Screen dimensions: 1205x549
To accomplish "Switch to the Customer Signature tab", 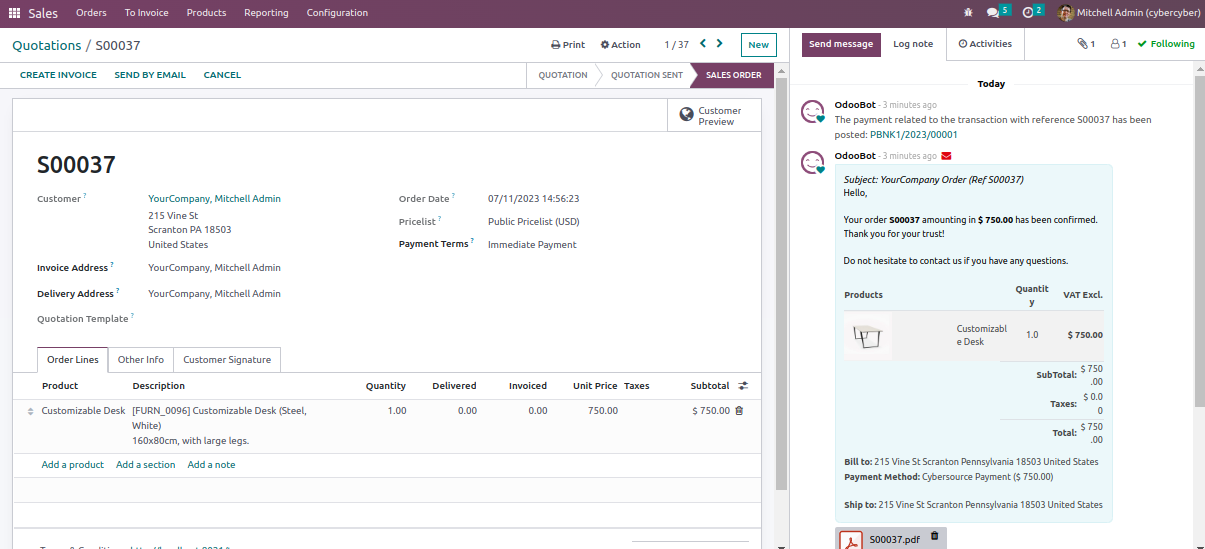I will (227, 360).
